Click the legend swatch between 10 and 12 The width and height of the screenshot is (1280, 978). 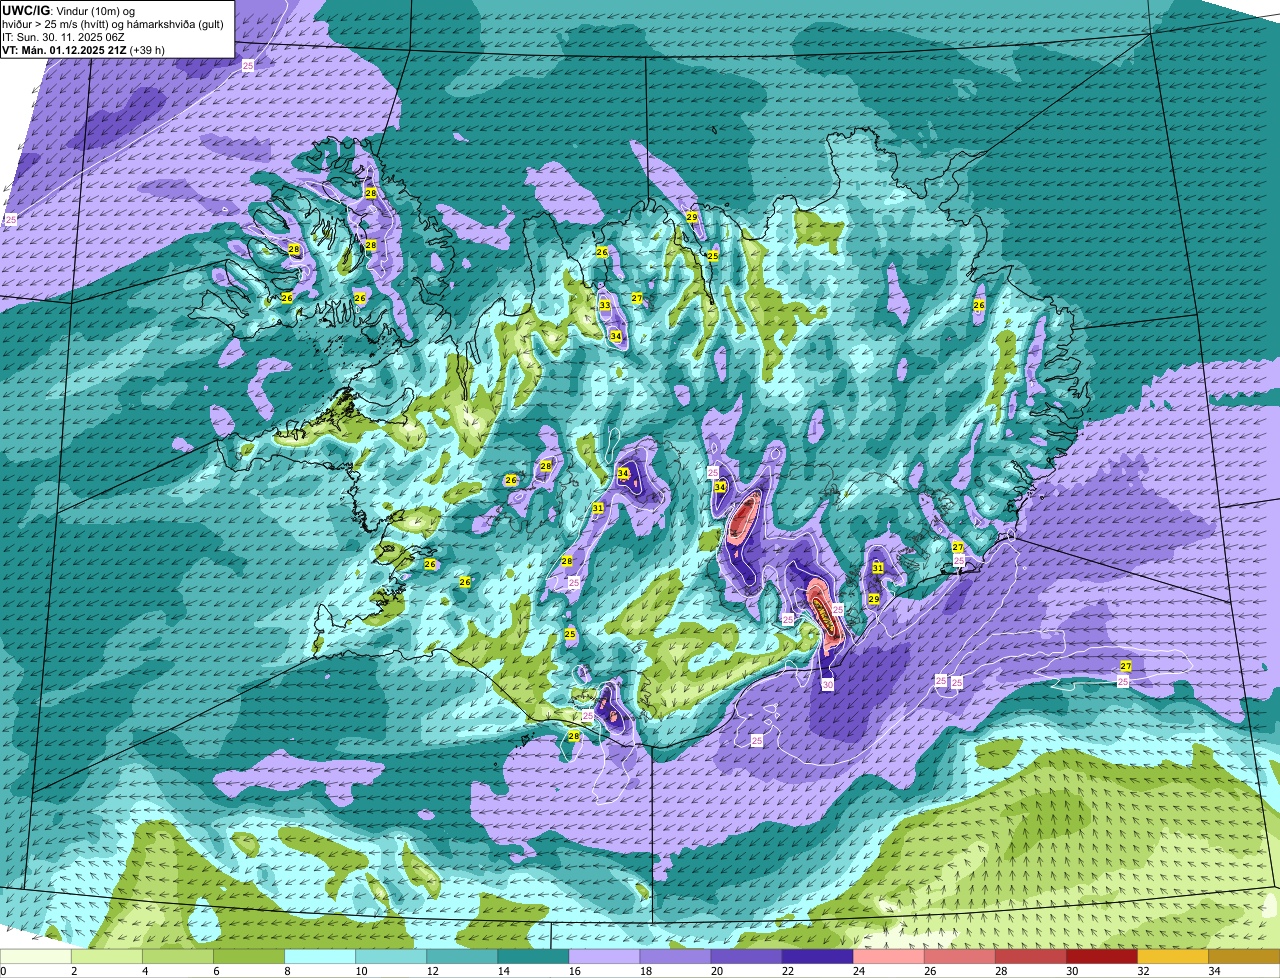(391, 956)
